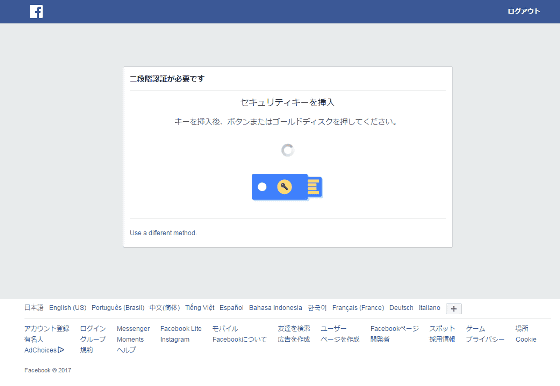Select Tiếng Việt language
This screenshot has width=560, height=386.
(x=200, y=307)
